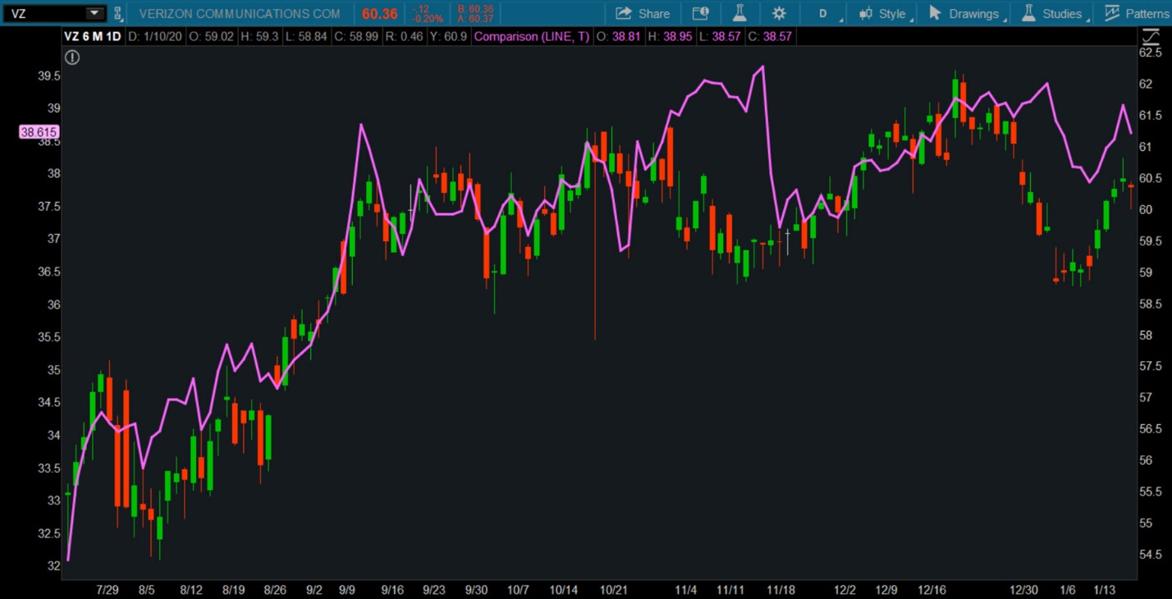The image size is (1172, 599).
Task: Click the flask icon next to Share
Action: click(740, 13)
